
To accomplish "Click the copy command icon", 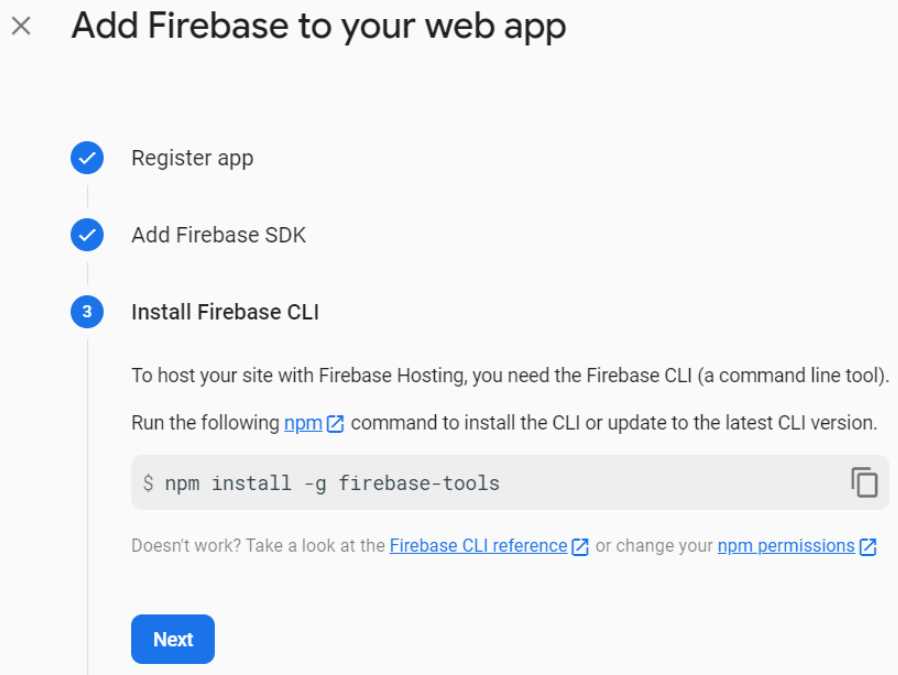I will pos(867,481).
